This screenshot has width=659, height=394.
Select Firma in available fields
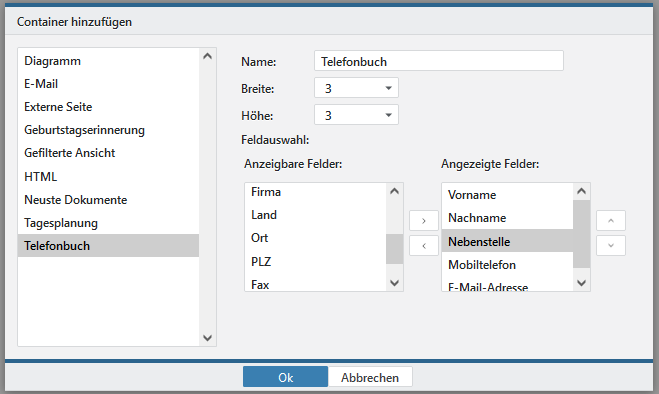315,192
